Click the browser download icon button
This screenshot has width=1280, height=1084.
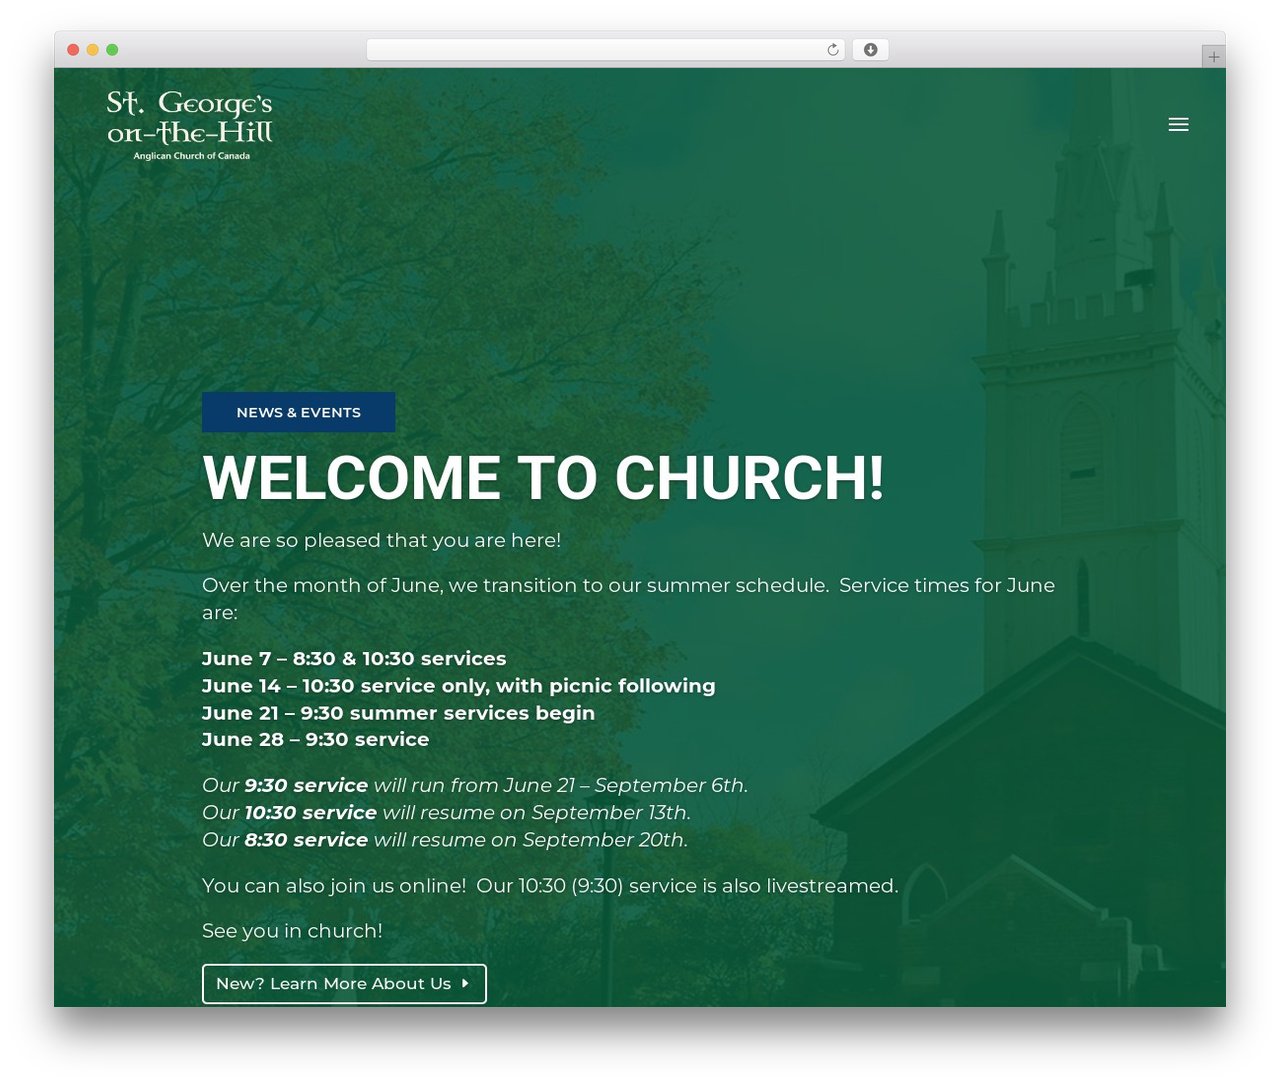[870, 50]
